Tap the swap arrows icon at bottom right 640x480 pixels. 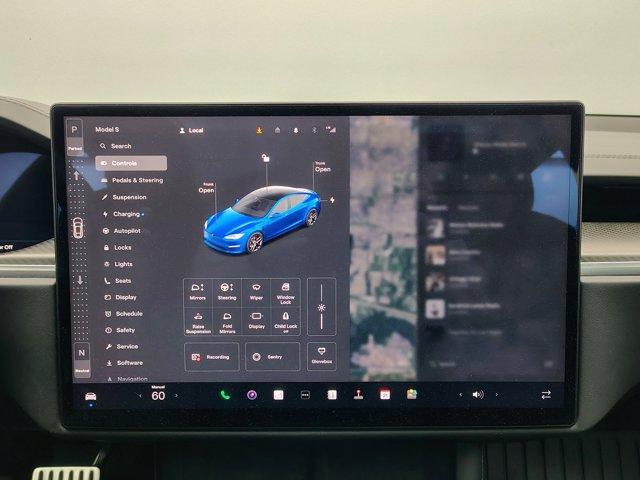[546, 395]
